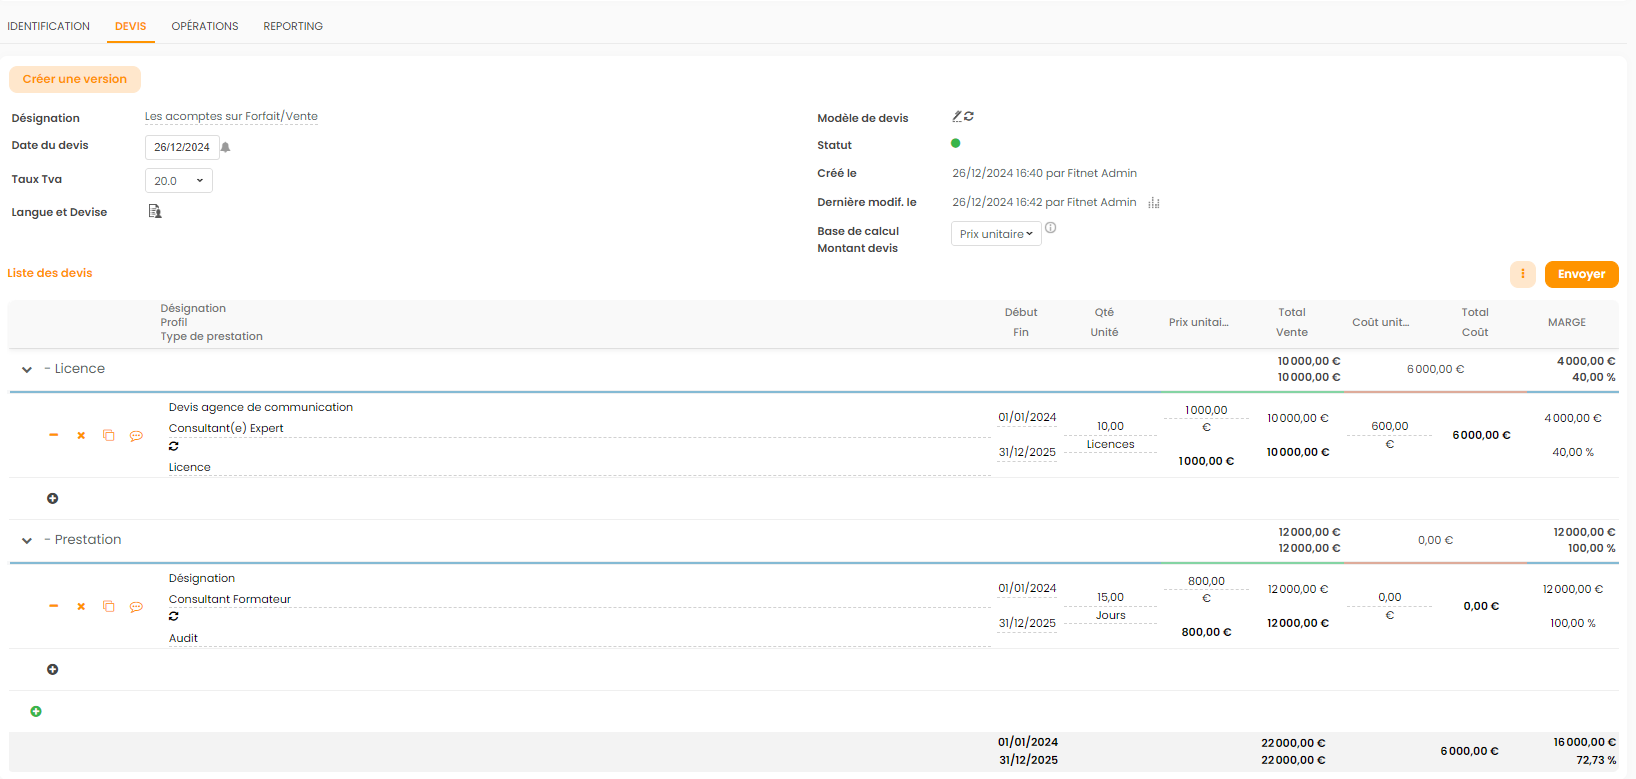The width and height of the screenshot is (1636, 779).
Task: Click the Envoyer button
Action: (x=1581, y=274)
